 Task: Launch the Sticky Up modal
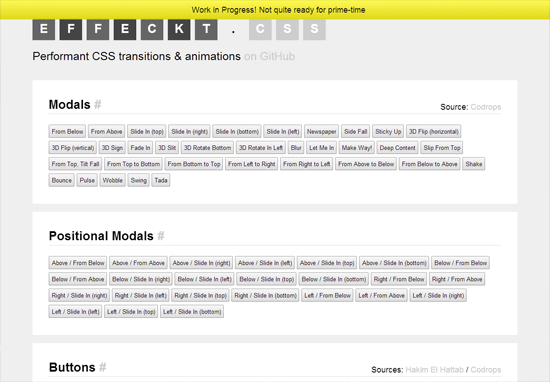click(x=388, y=132)
